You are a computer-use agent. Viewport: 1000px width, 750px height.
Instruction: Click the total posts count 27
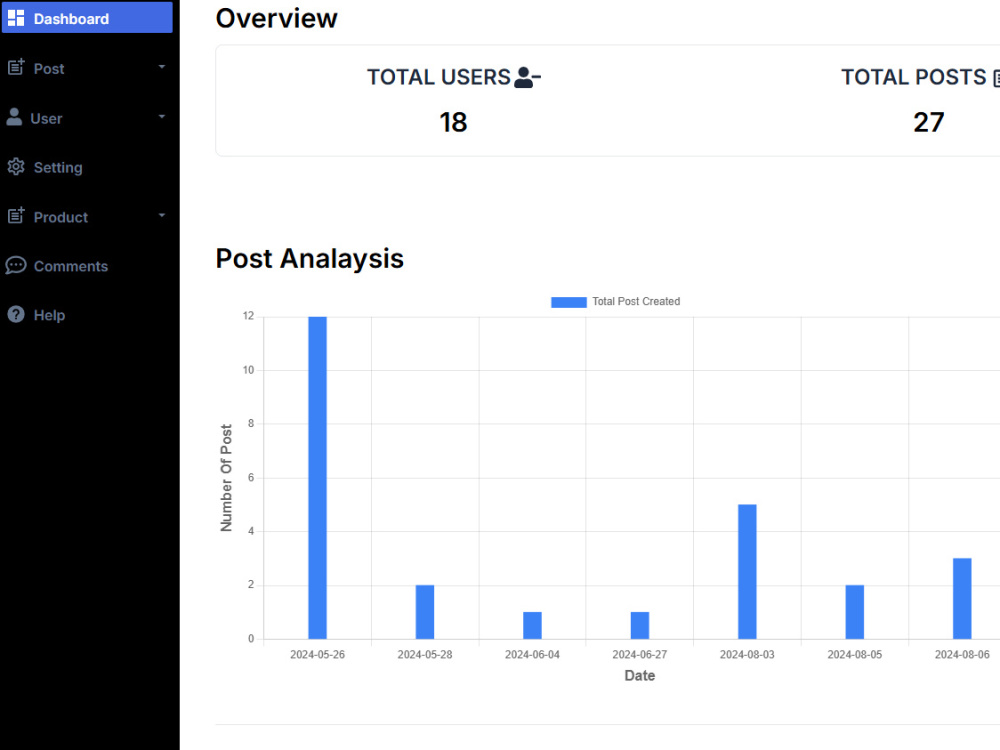pyautogui.click(x=929, y=122)
